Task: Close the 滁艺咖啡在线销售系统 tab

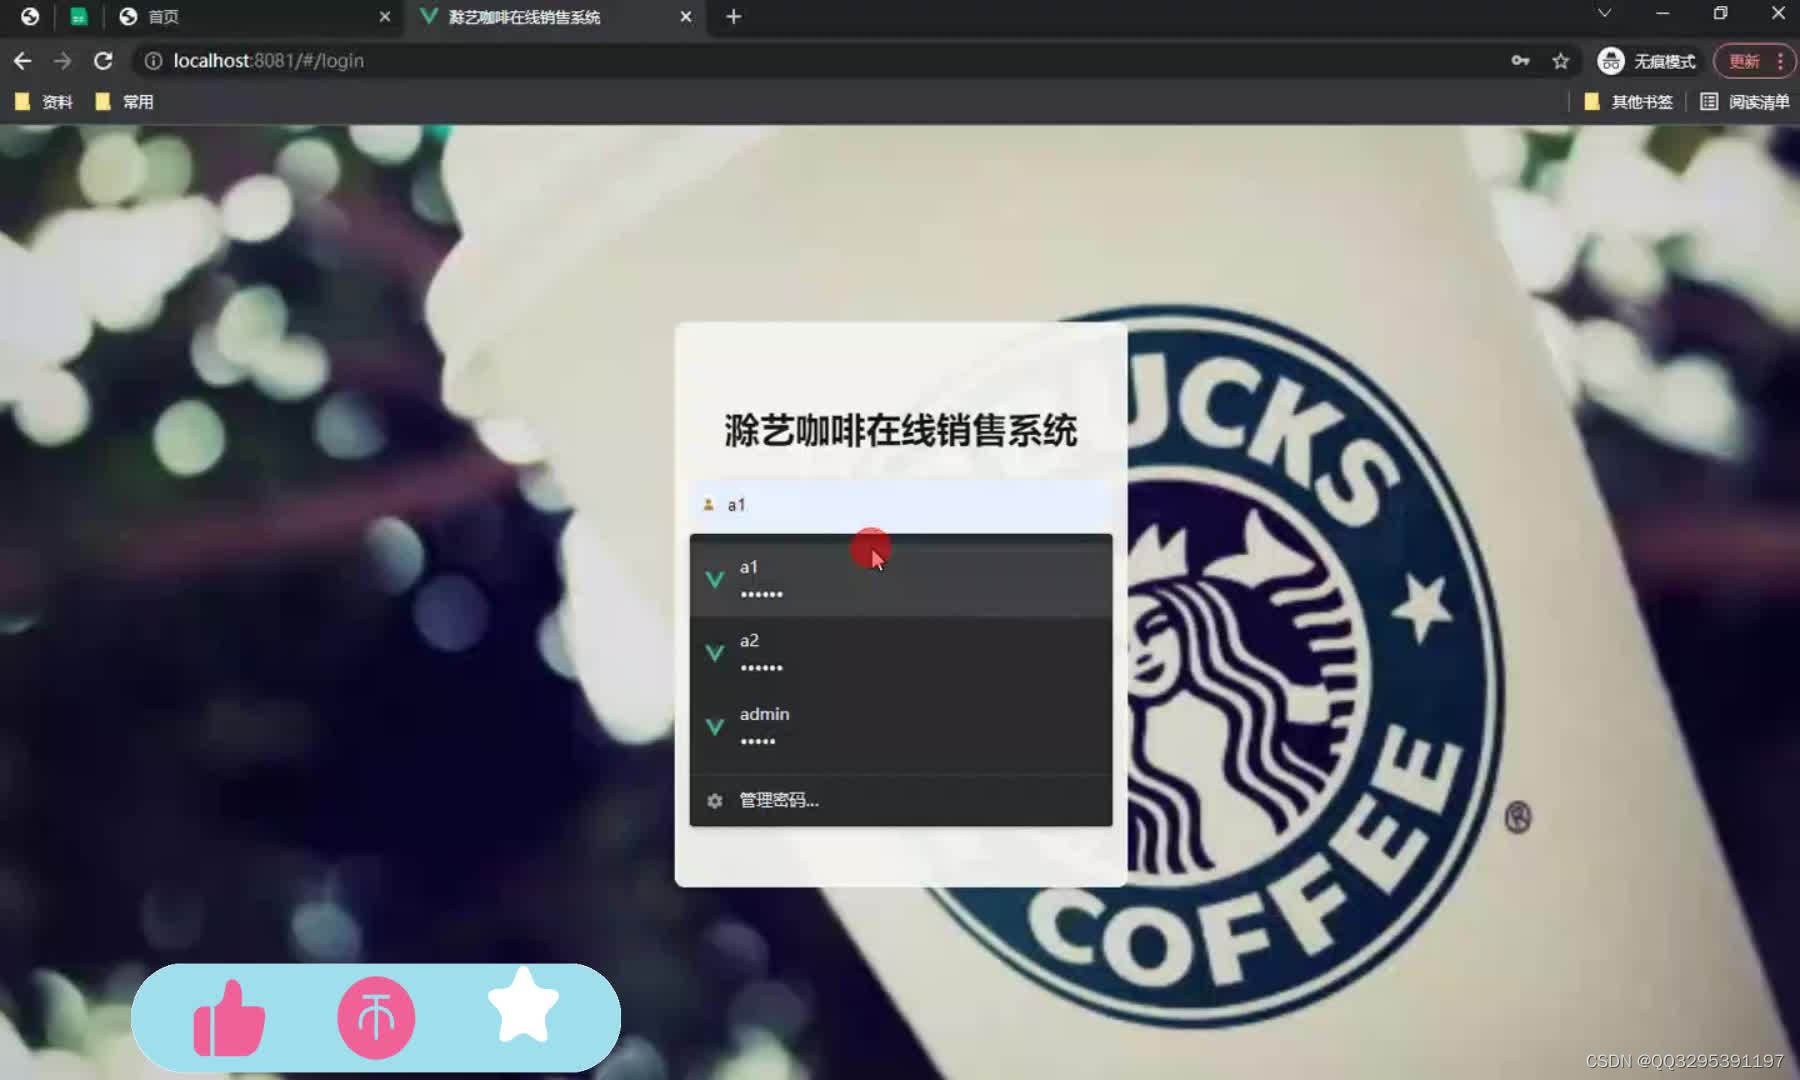Action: pyautogui.click(x=686, y=16)
